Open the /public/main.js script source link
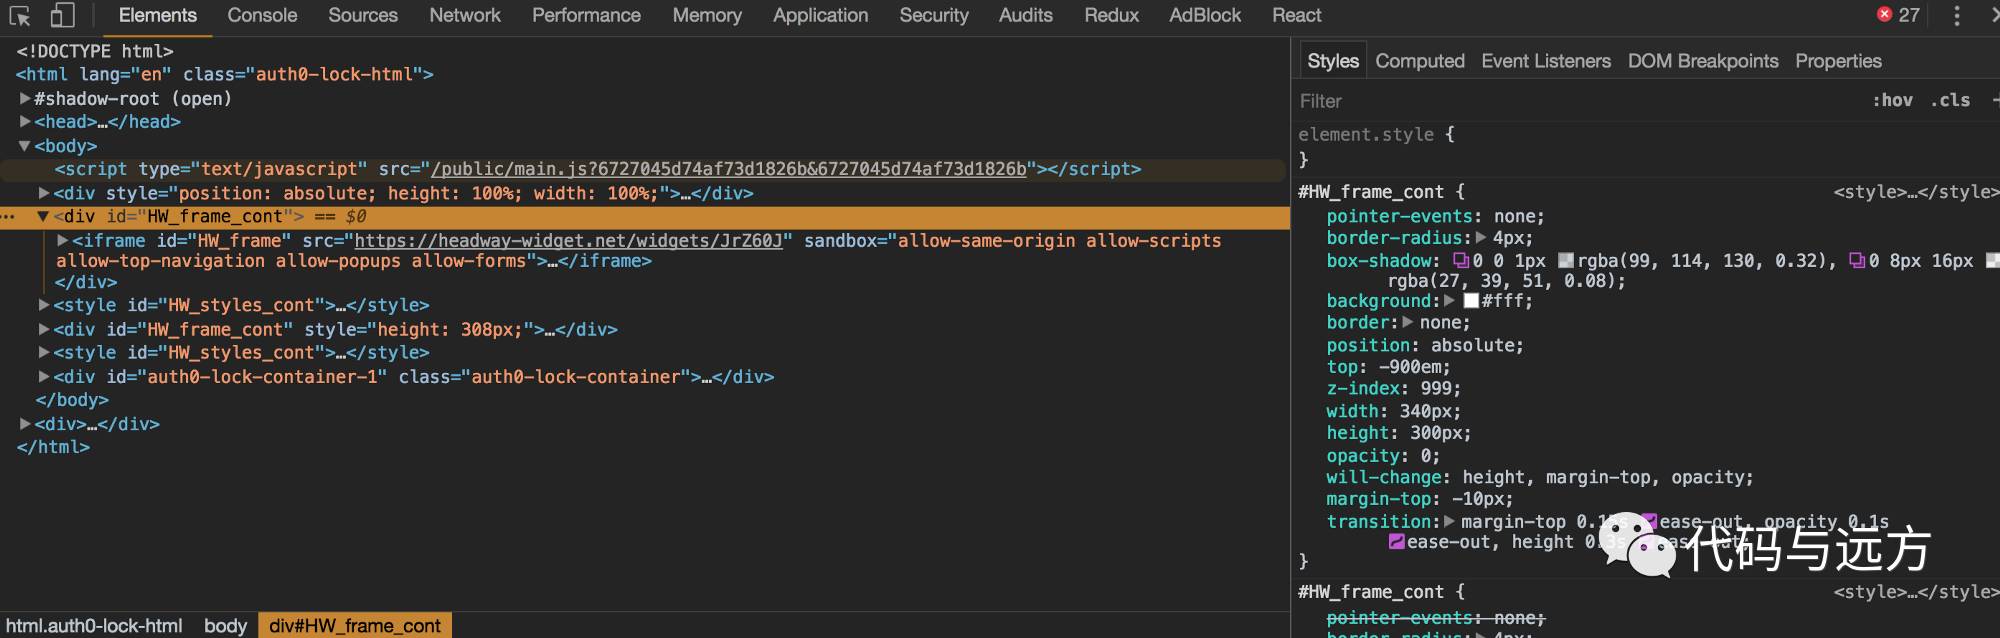Image resolution: width=2000 pixels, height=638 pixels. click(x=728, y=169)
